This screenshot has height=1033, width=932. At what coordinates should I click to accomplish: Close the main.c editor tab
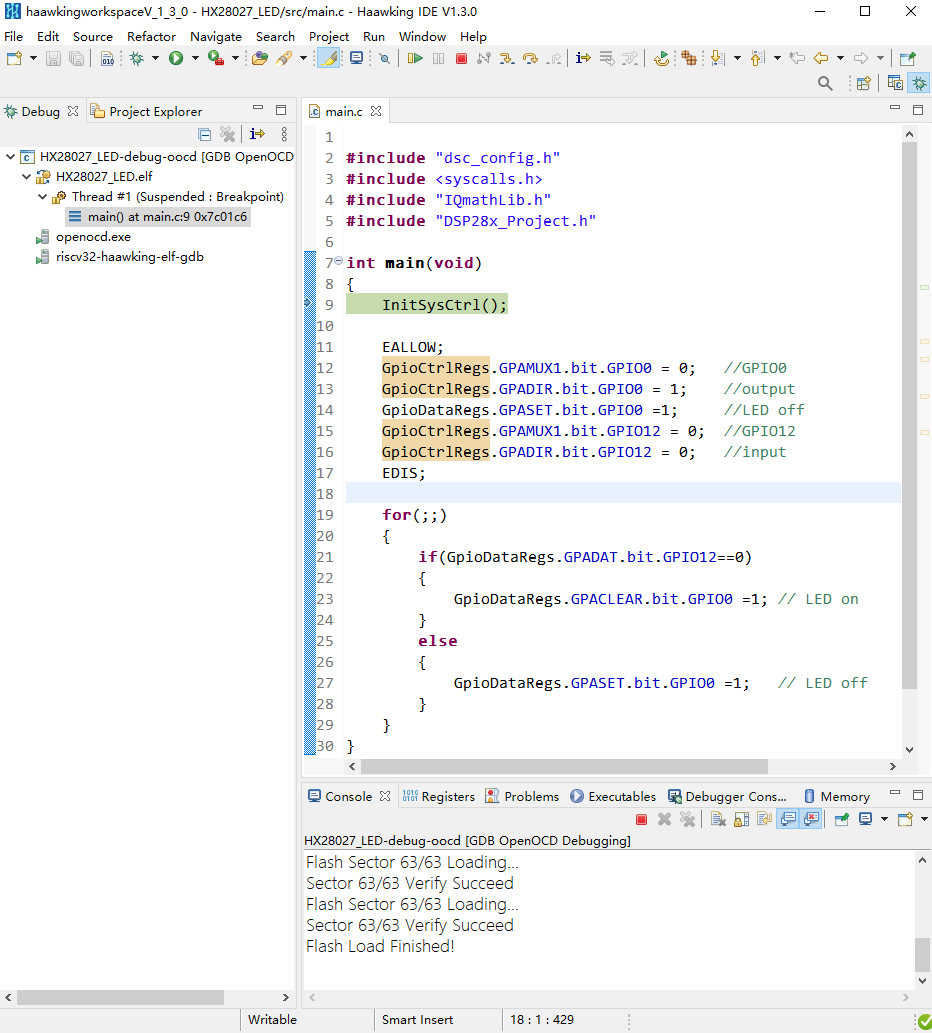point(376,111)
